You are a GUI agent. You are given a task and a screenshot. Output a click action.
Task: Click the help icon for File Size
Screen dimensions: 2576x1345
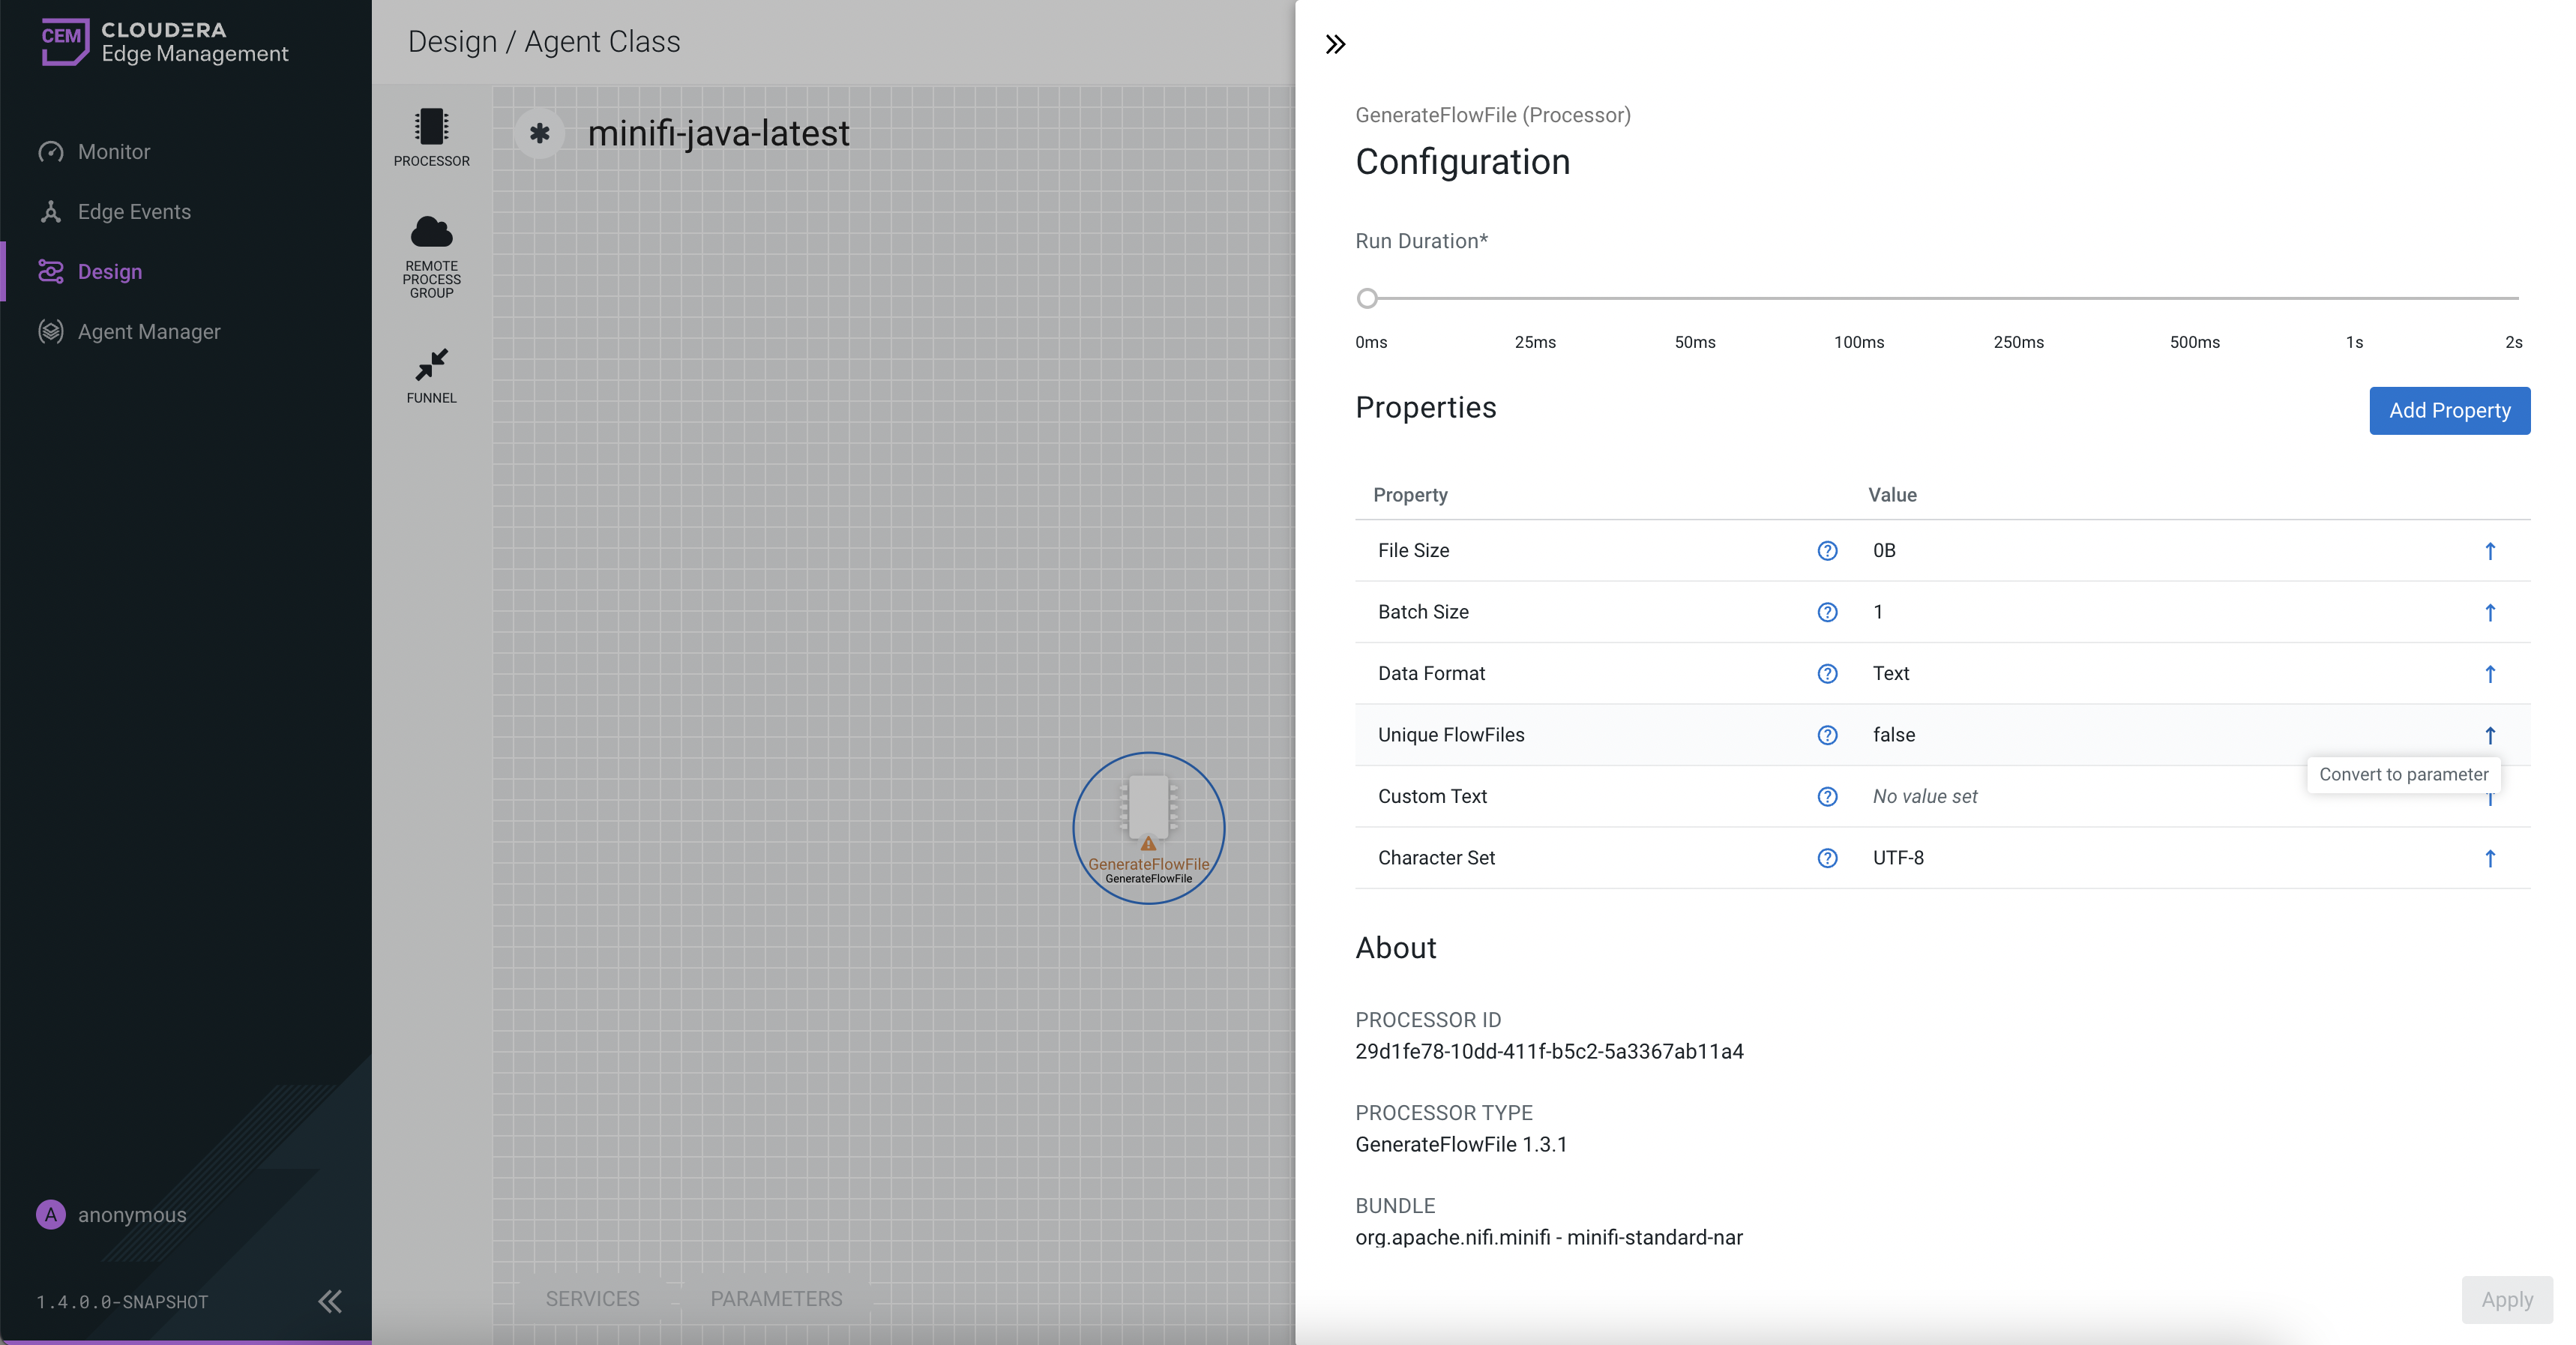[x=1827, y=551]
